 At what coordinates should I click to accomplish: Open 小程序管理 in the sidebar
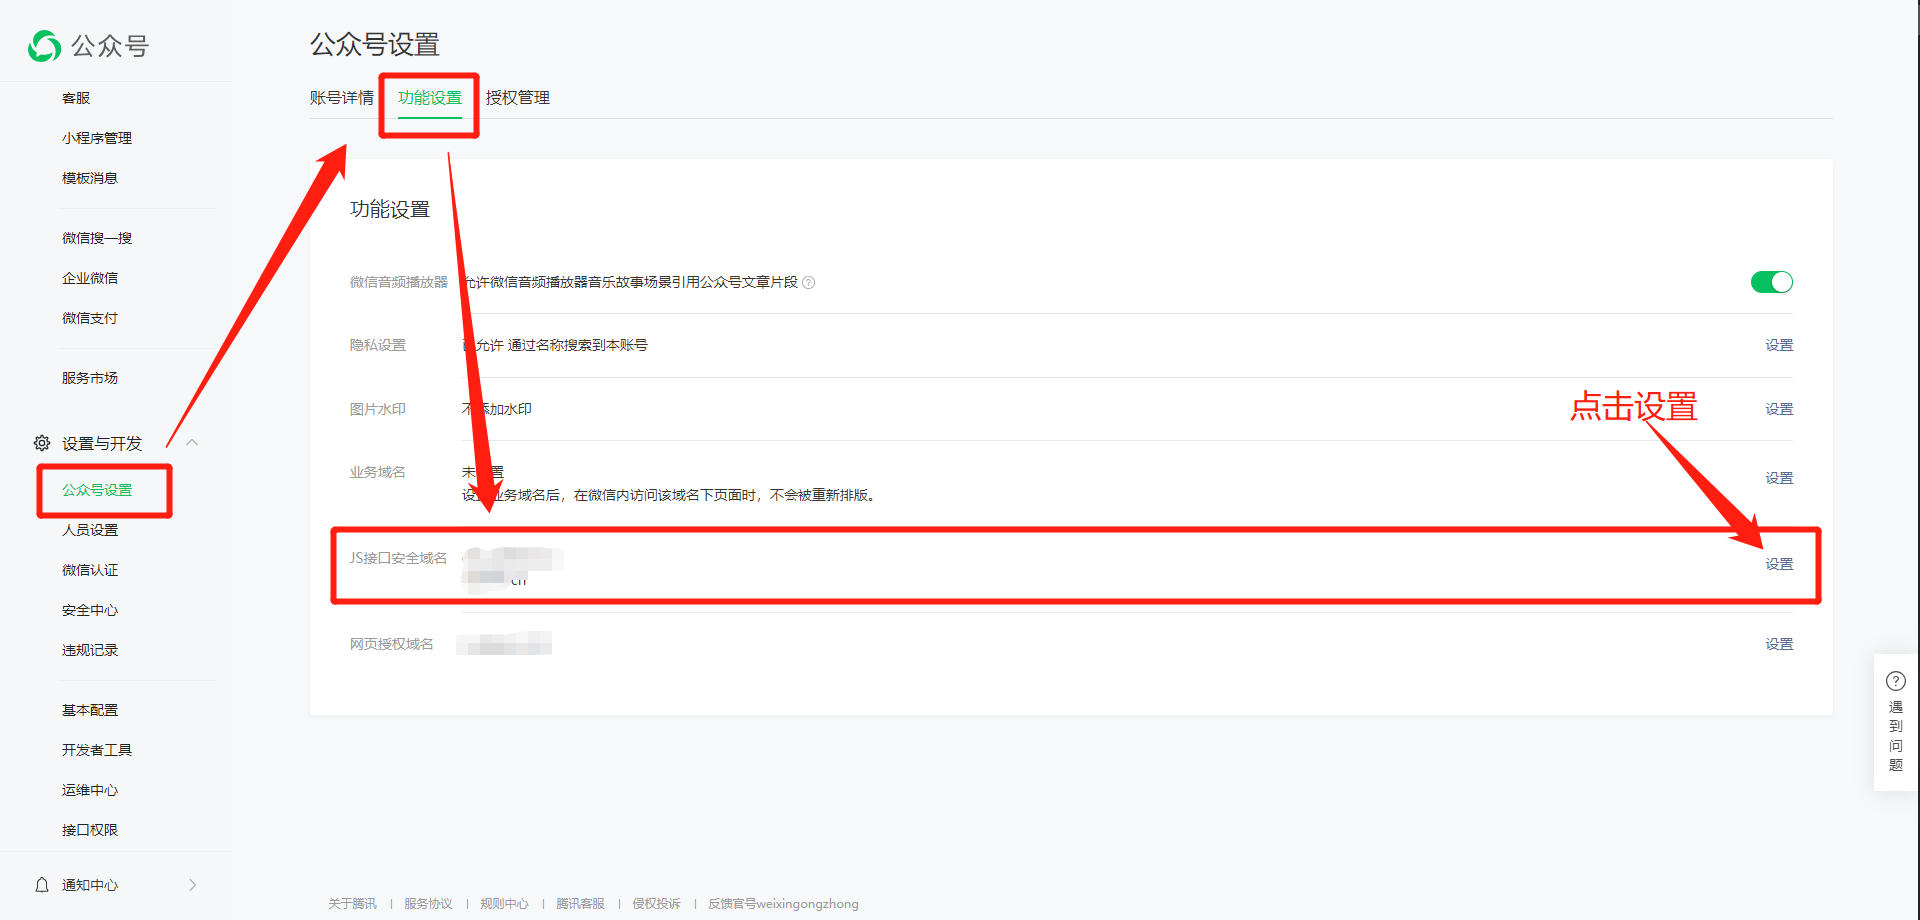click(97, 138)
